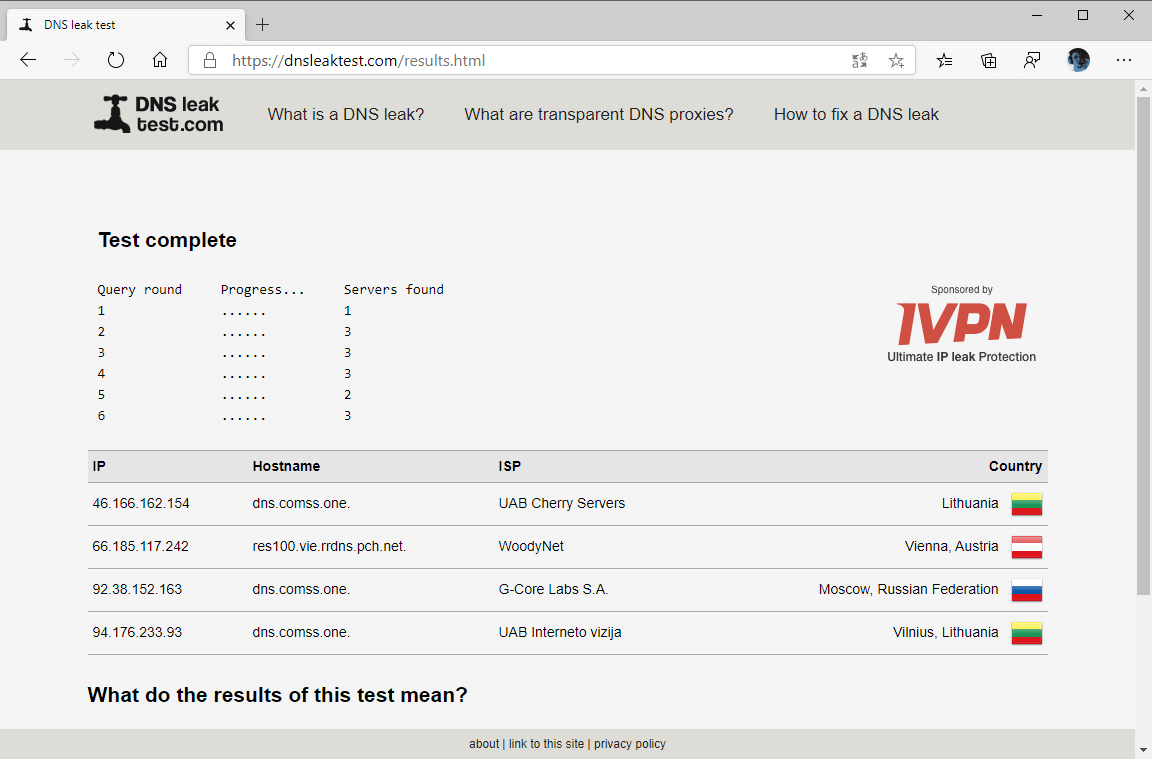
Task: Refresh the DNS leak test page
Action: (116, 60)
